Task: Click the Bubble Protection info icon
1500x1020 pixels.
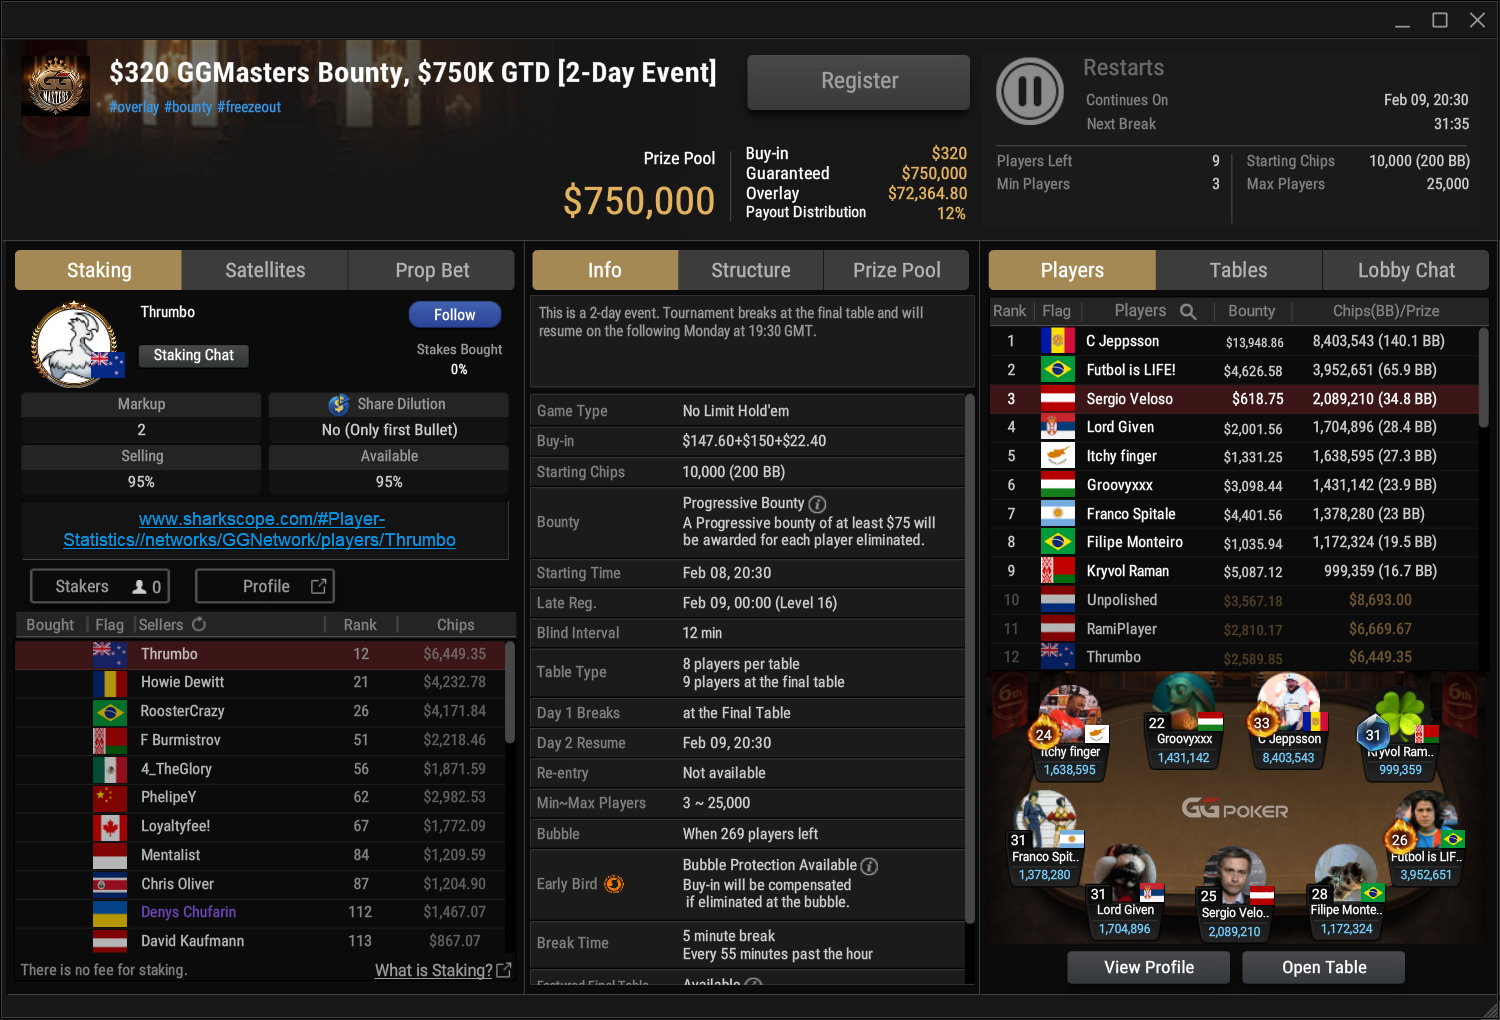Action: 869,866
